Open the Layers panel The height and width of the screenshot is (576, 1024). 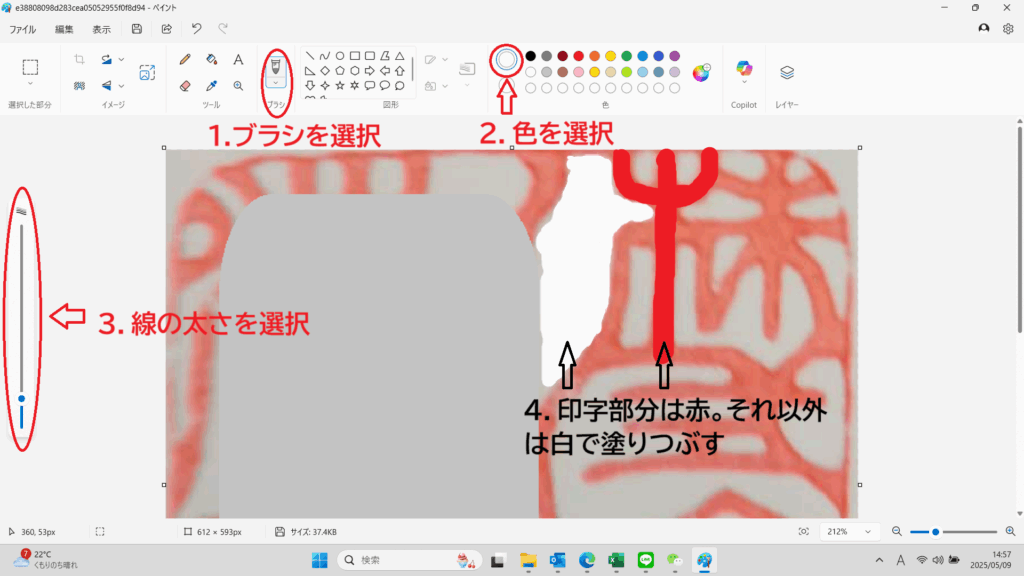point(787,72)
